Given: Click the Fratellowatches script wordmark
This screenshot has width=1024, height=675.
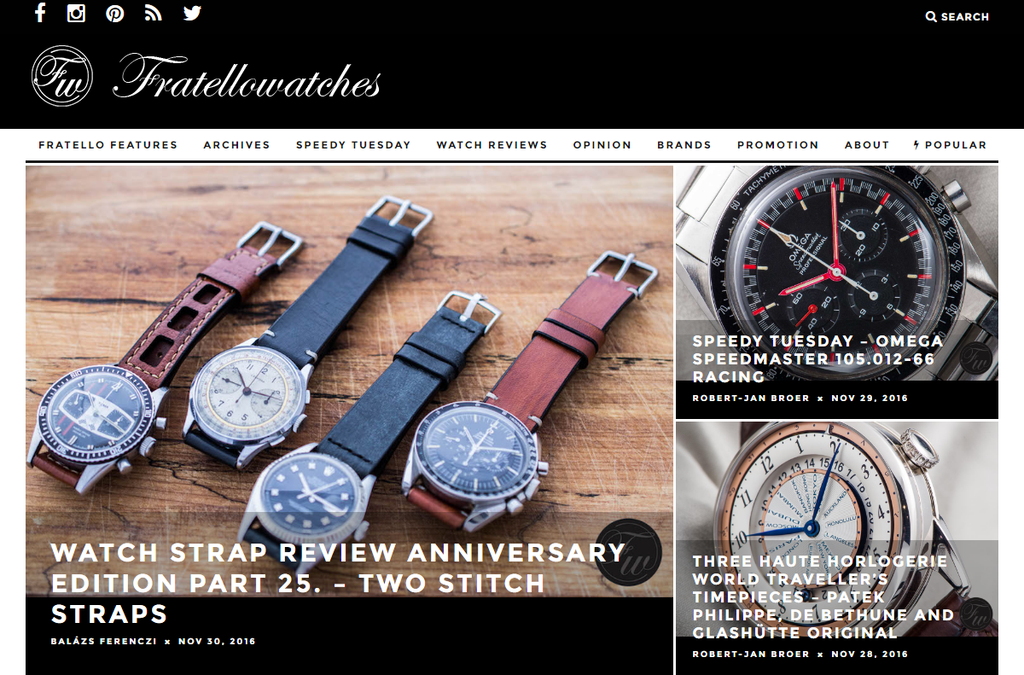Looking at the screenshot, I should pos(247,77).
